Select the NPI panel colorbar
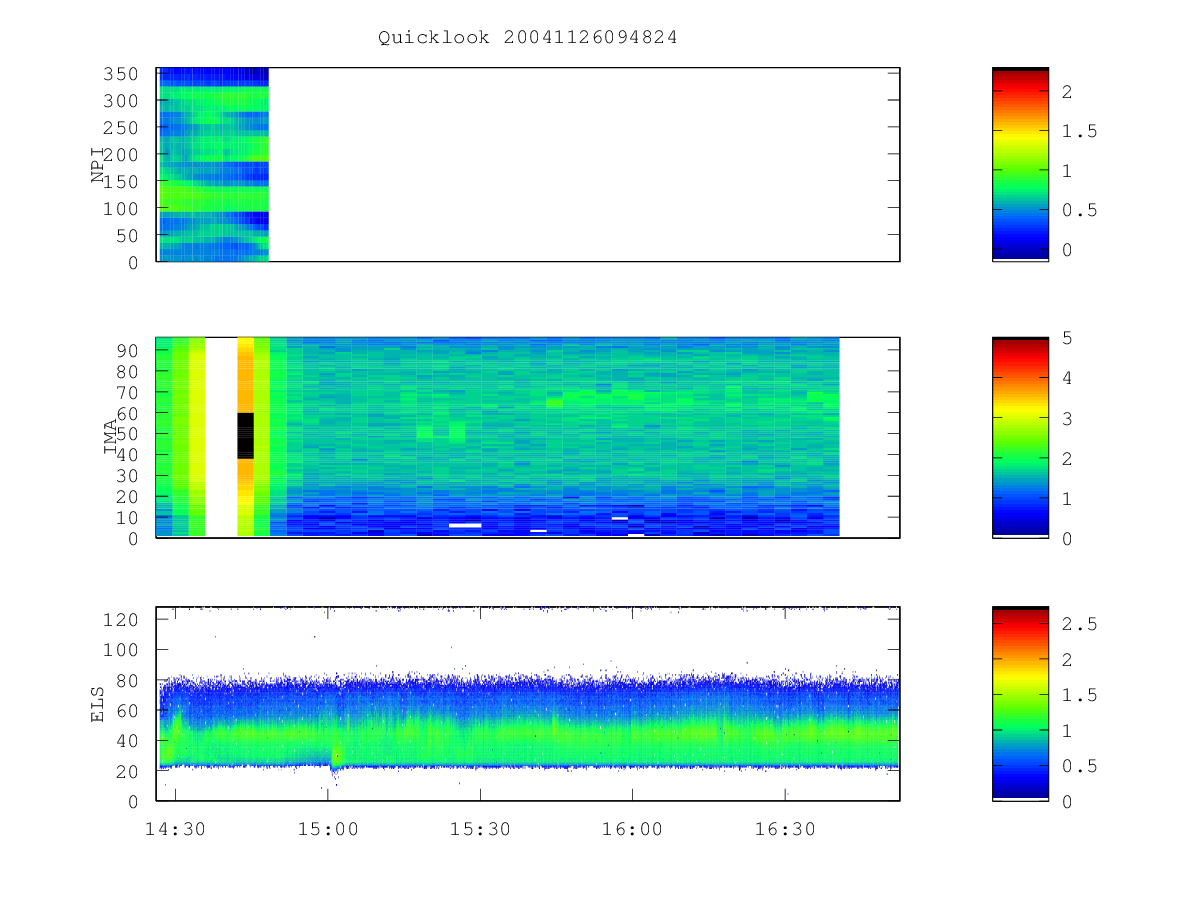The width and height of the screenshot is (1200, 900). coord(1020,164)
